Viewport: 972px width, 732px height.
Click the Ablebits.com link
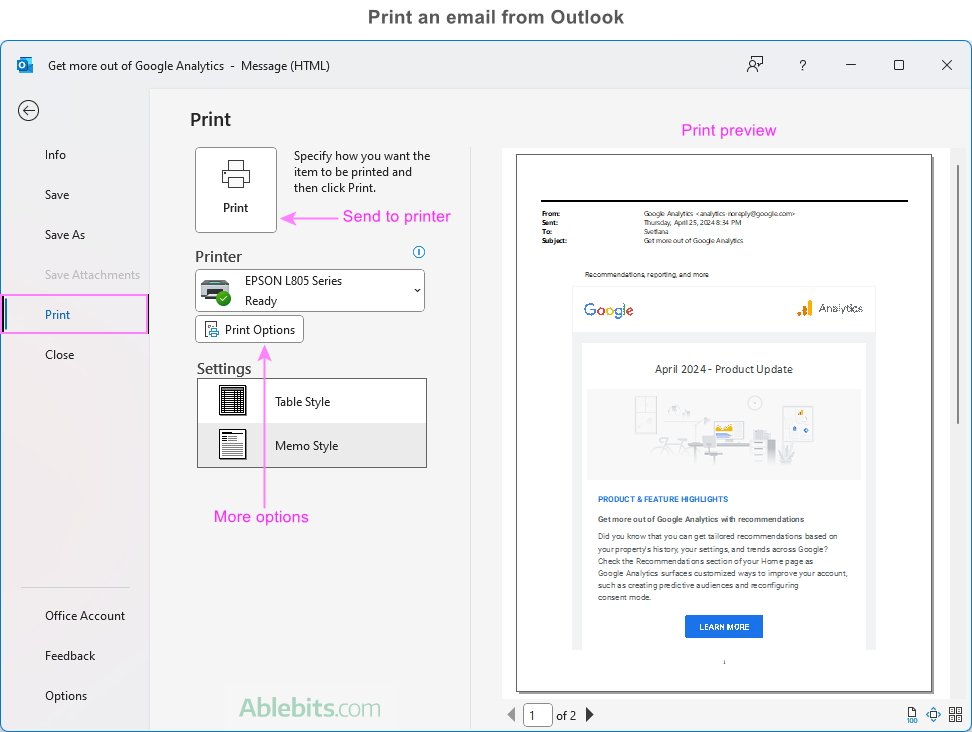(x=311, y=707)
